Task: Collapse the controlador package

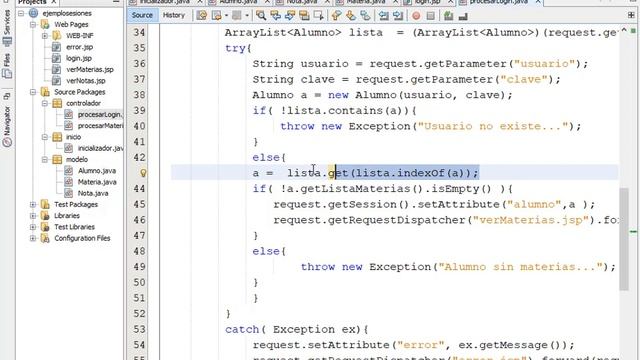Action: coord(45,103)
